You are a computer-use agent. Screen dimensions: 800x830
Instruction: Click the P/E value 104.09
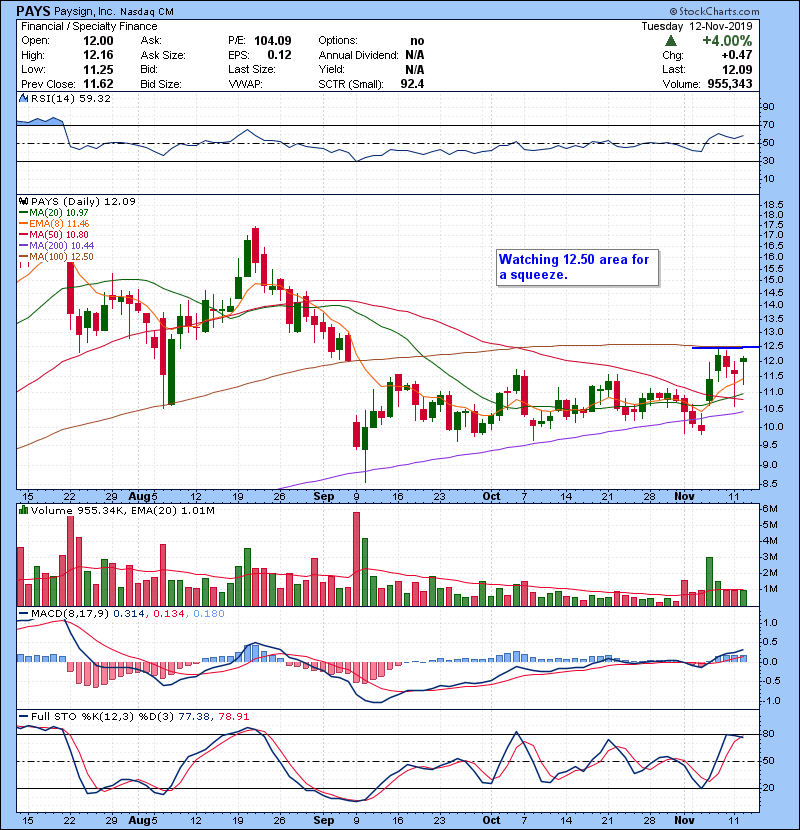273,41
